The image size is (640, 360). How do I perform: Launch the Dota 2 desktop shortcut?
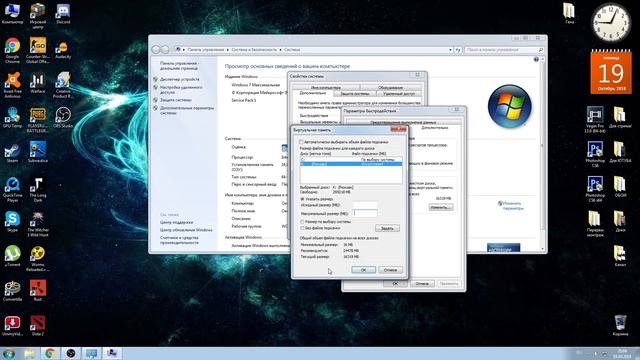pos(38,325)
